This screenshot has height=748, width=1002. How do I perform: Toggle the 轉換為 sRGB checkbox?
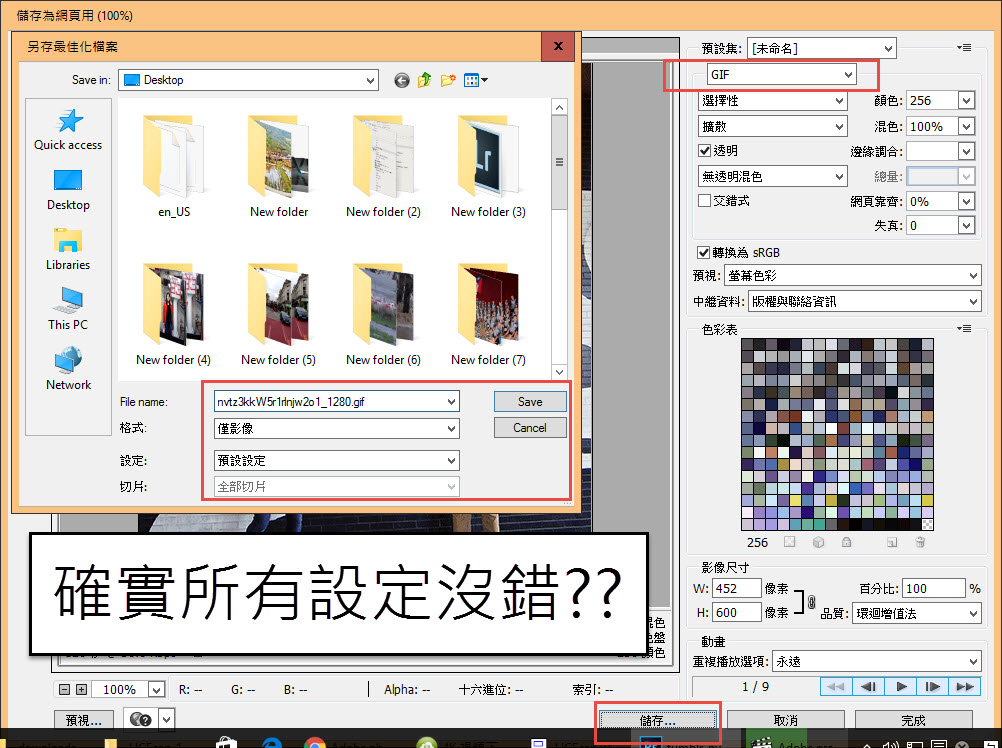704,252
